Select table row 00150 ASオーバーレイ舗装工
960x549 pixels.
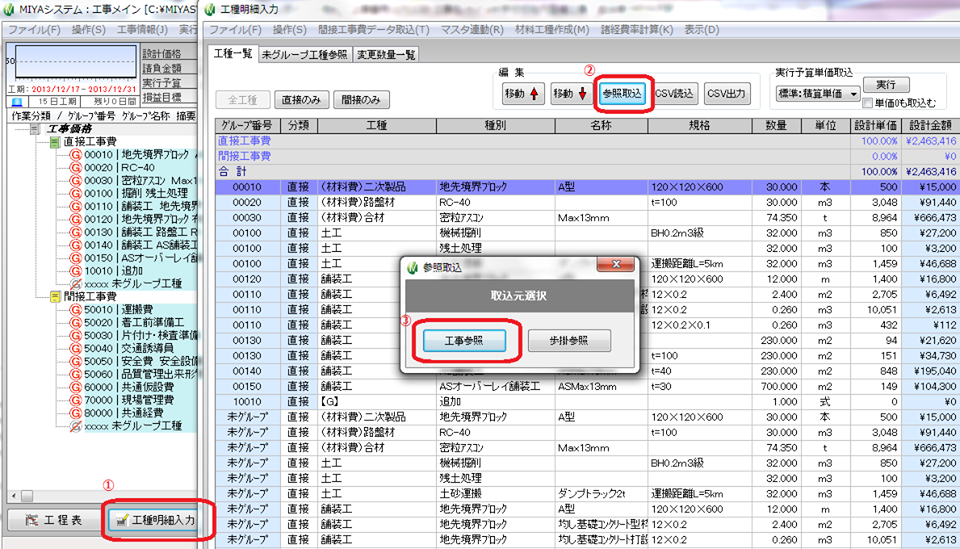(587, 387)
